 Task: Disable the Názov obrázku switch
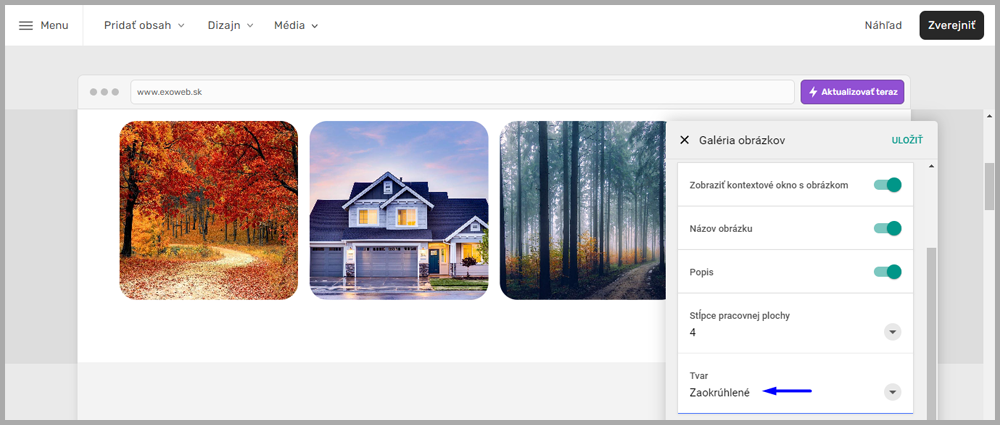(888, 229)
